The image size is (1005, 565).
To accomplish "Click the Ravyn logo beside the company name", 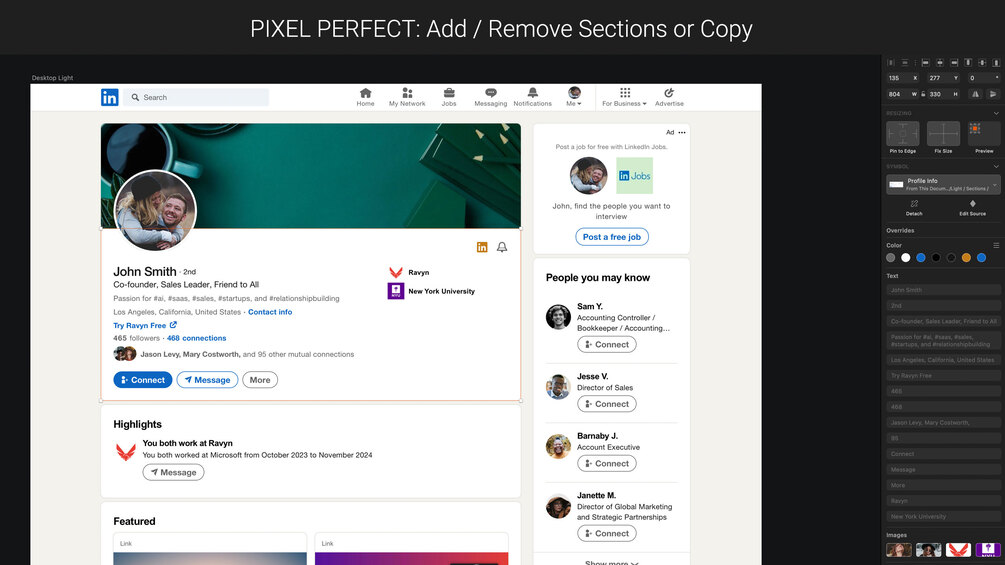I will pos(396,272).
